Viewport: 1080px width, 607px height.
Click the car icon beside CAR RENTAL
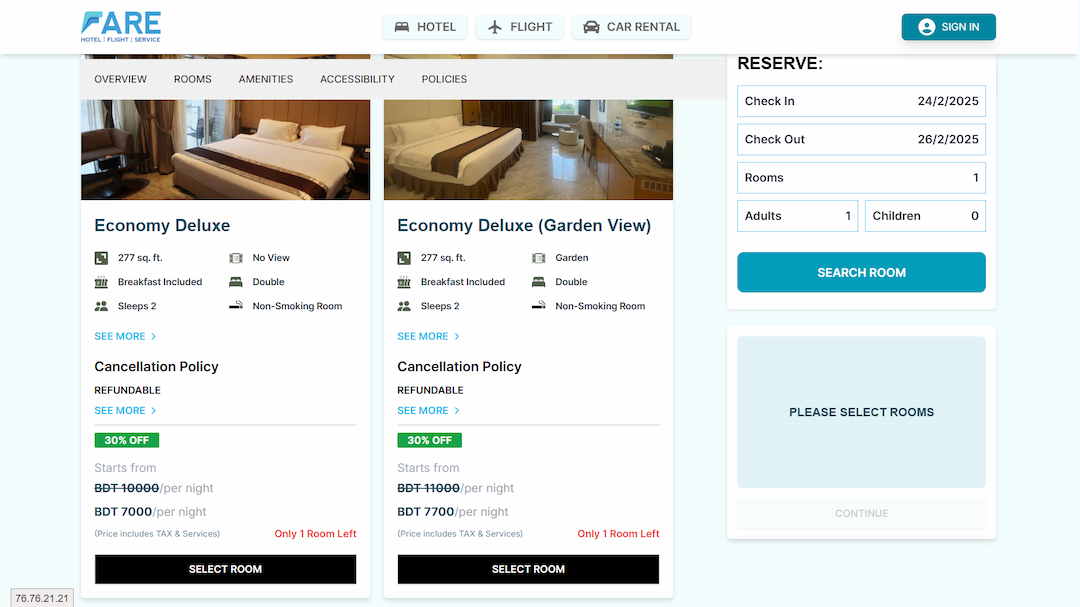[591, 27]
